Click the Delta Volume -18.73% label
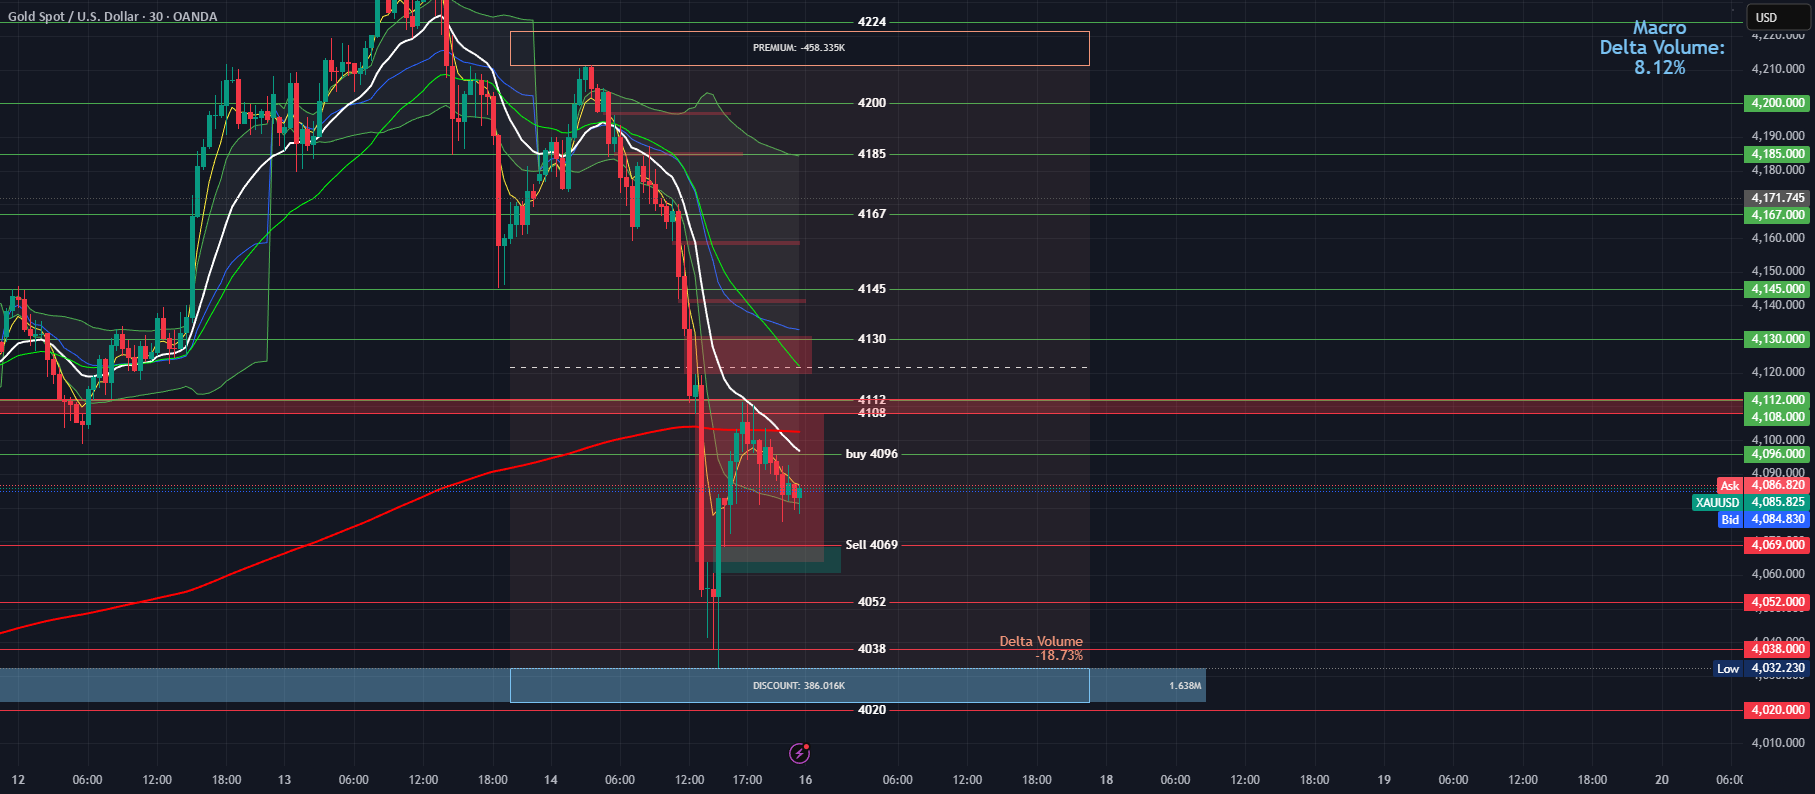Image resolution: width=1815 pixels, height=794 pixels. tap(1041, 648)
